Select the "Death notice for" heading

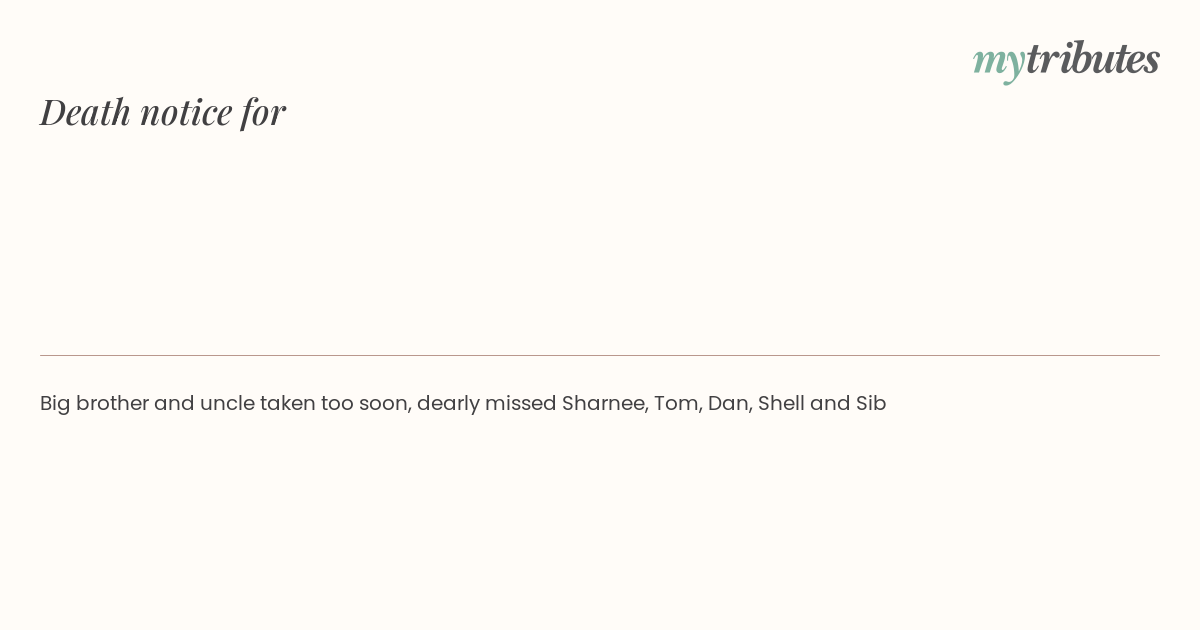coord(163,112)
